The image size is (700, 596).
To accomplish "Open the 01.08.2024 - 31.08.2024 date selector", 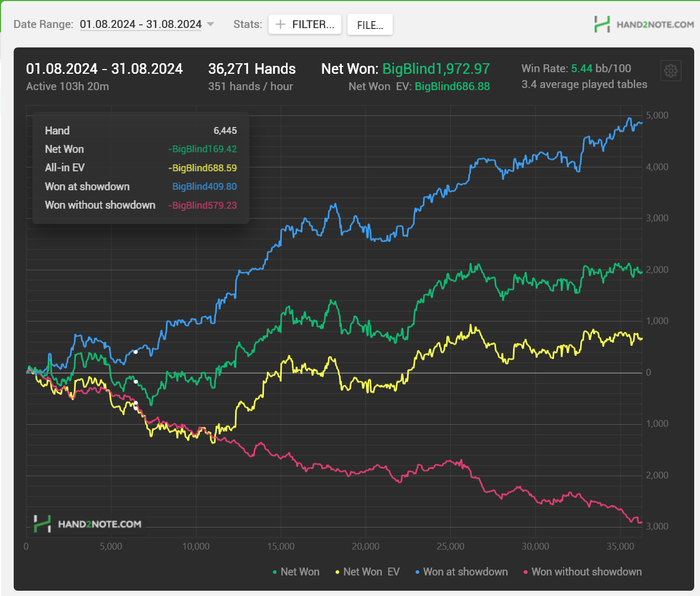I will point(140,24).
